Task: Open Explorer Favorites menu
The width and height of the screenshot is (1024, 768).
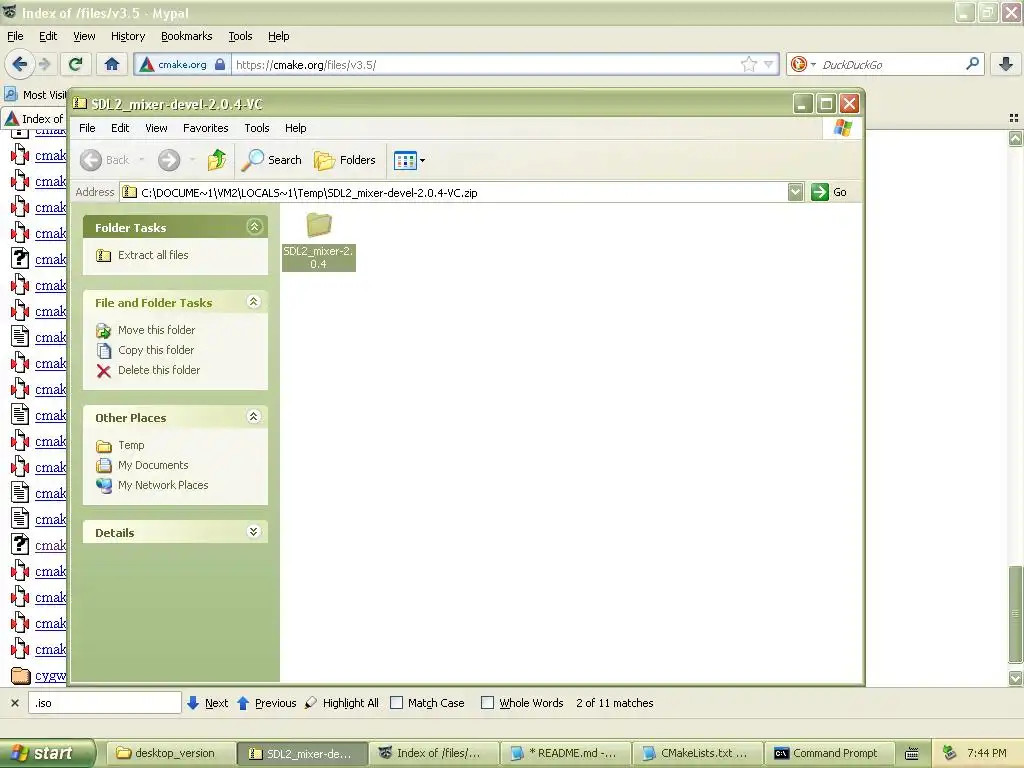Action: coord(206,128)
